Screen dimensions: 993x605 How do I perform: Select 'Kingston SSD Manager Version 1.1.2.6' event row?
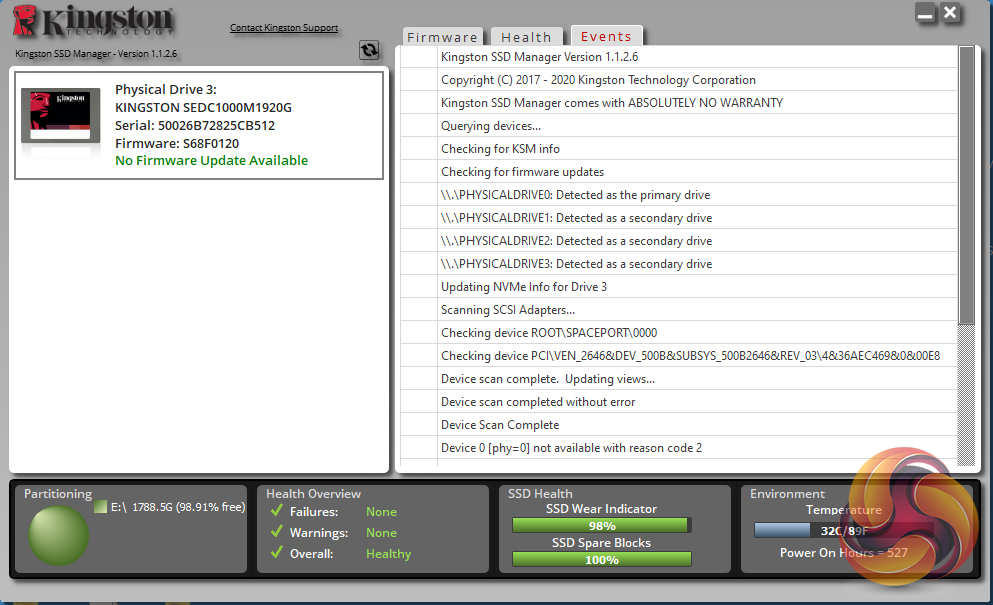pyautogui.click(x=679, y=57)
